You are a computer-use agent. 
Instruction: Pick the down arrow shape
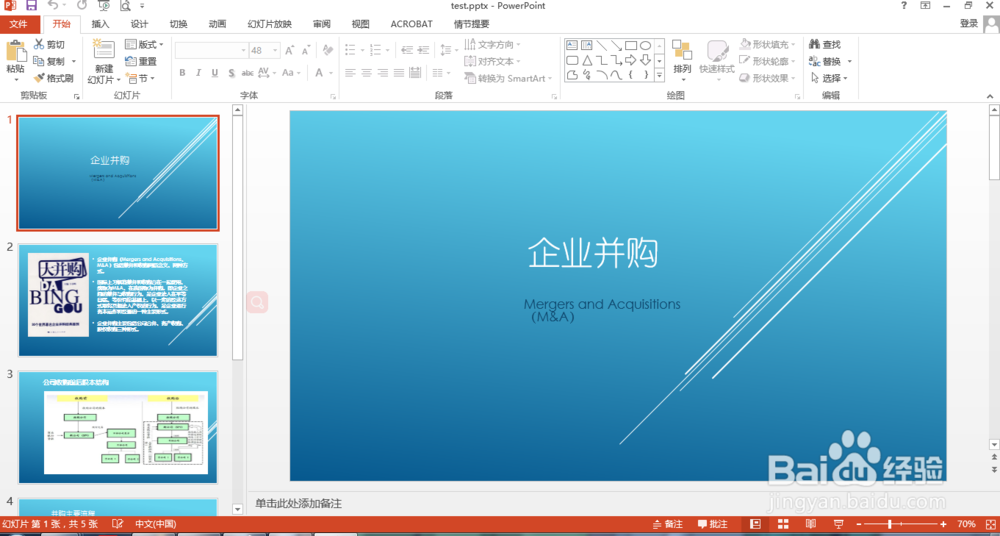point(645,60)
